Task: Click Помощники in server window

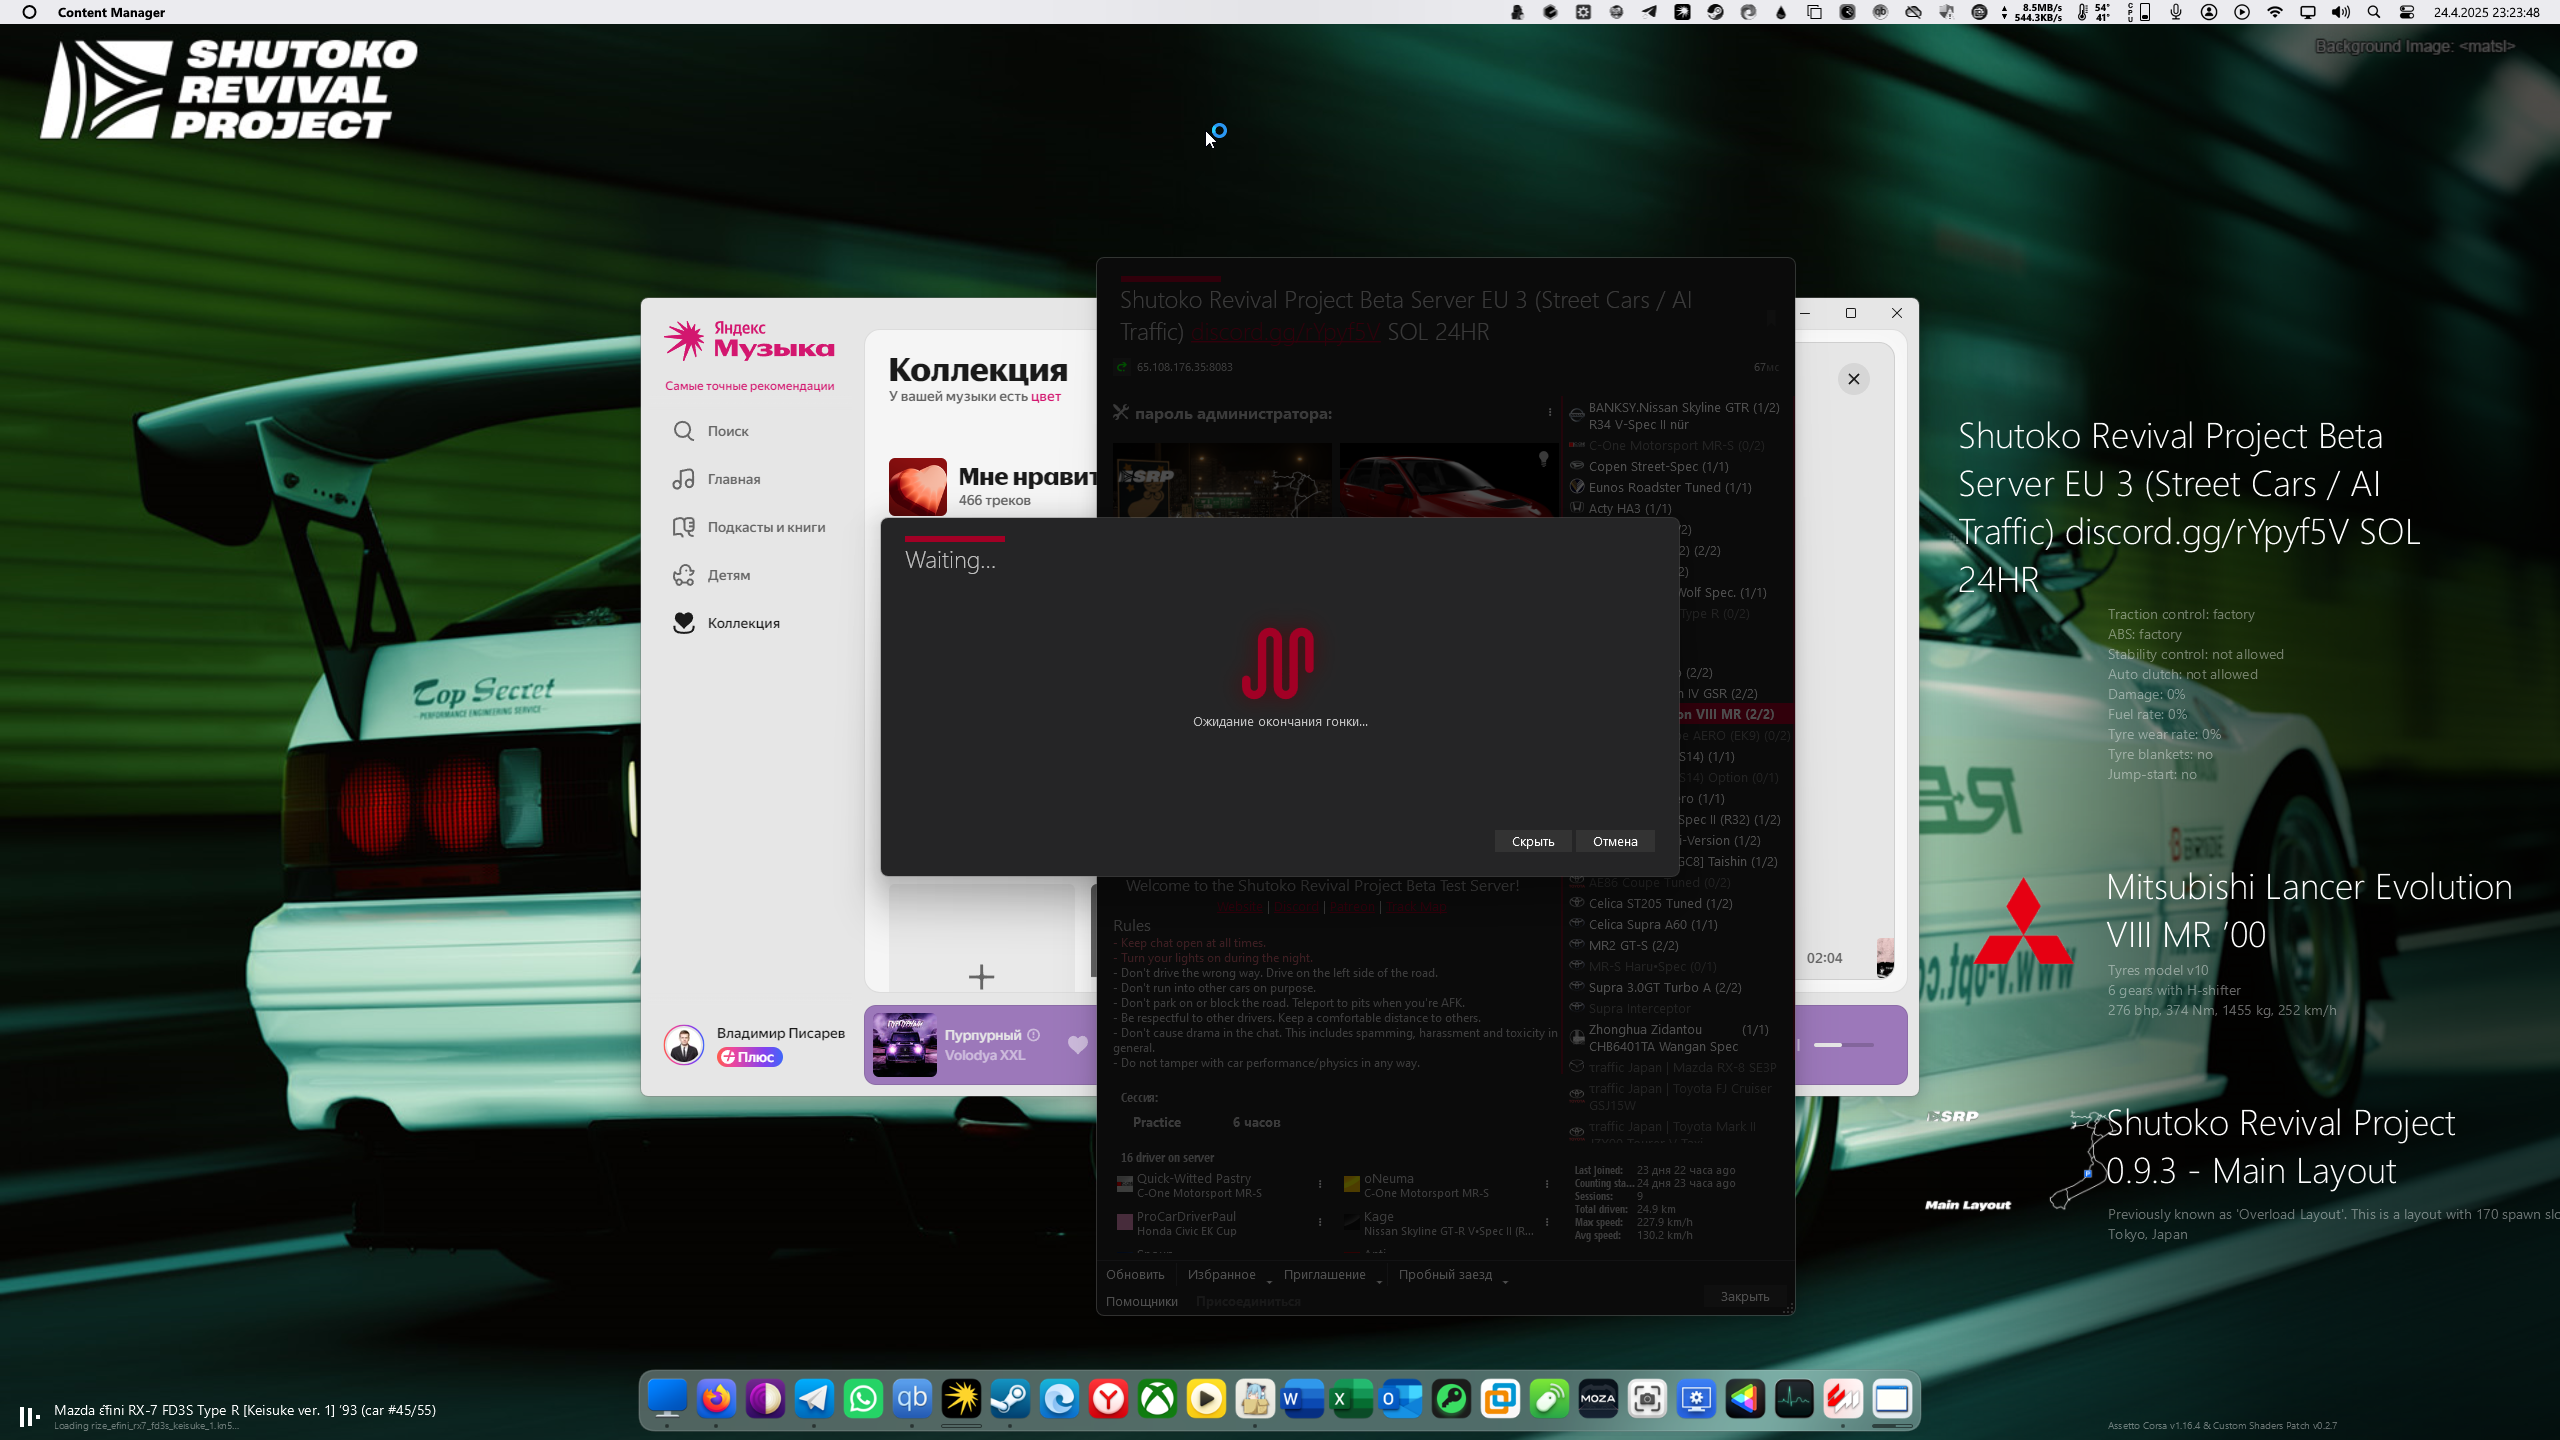Action: [x=1141, y=1302]
